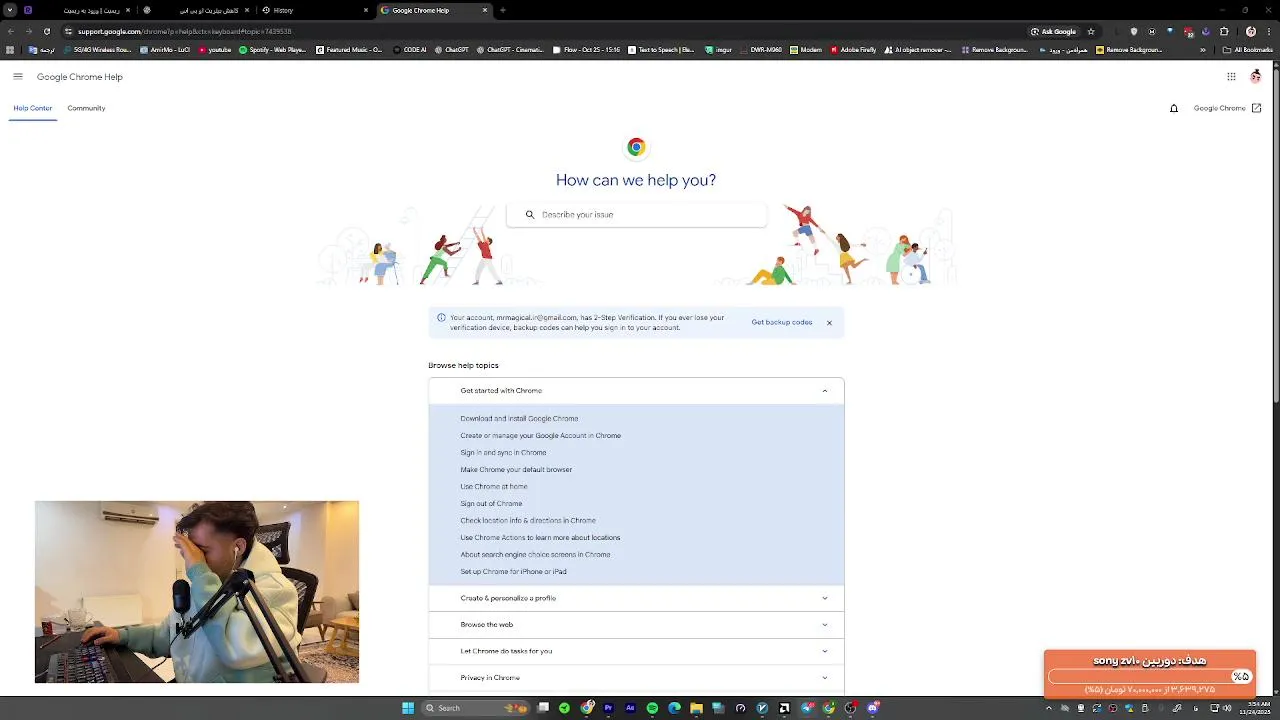Bookmark this page with the star icon
Screen dimensions: 1280x720
[x=1091, y=31]
